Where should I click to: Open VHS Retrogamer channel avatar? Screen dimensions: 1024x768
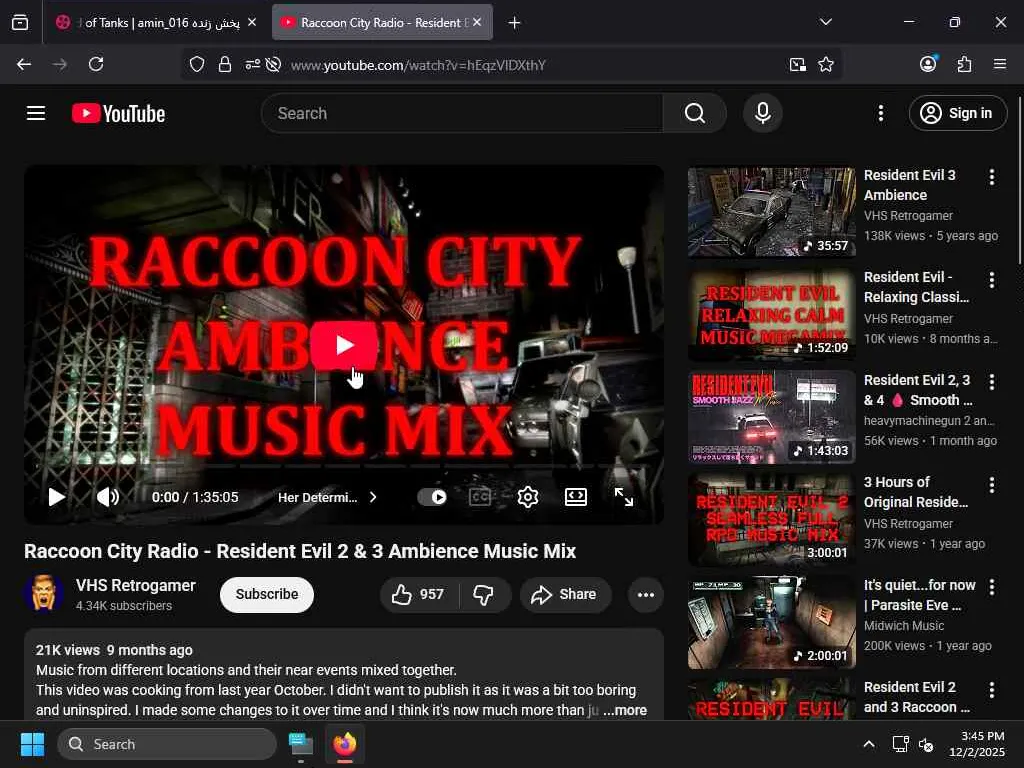pyautogui.click(x=44, y=594)
